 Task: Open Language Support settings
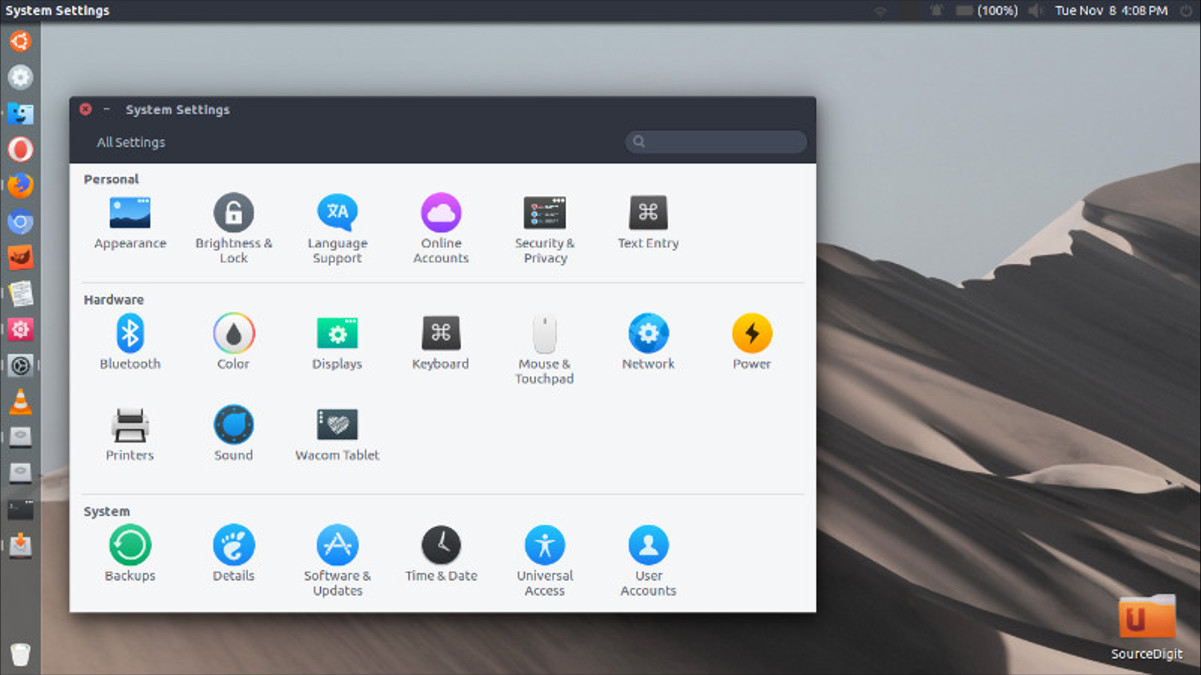[x=337, y=228]
